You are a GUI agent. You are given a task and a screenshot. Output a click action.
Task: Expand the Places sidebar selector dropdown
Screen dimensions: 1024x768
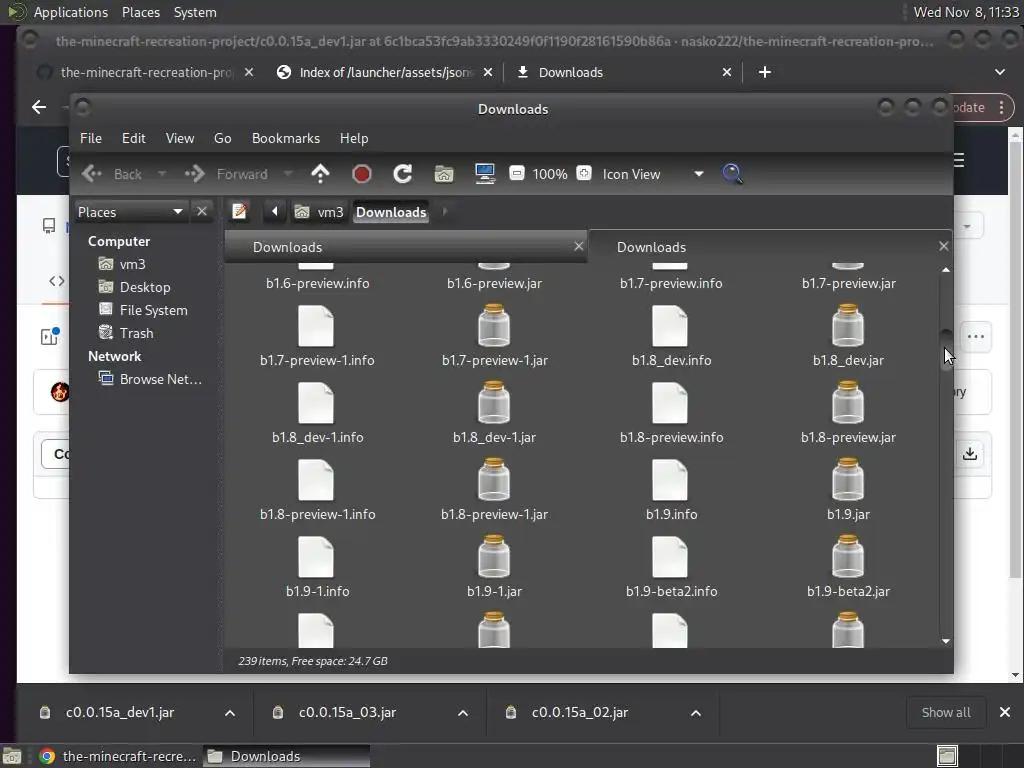click(x=177, y=212)
